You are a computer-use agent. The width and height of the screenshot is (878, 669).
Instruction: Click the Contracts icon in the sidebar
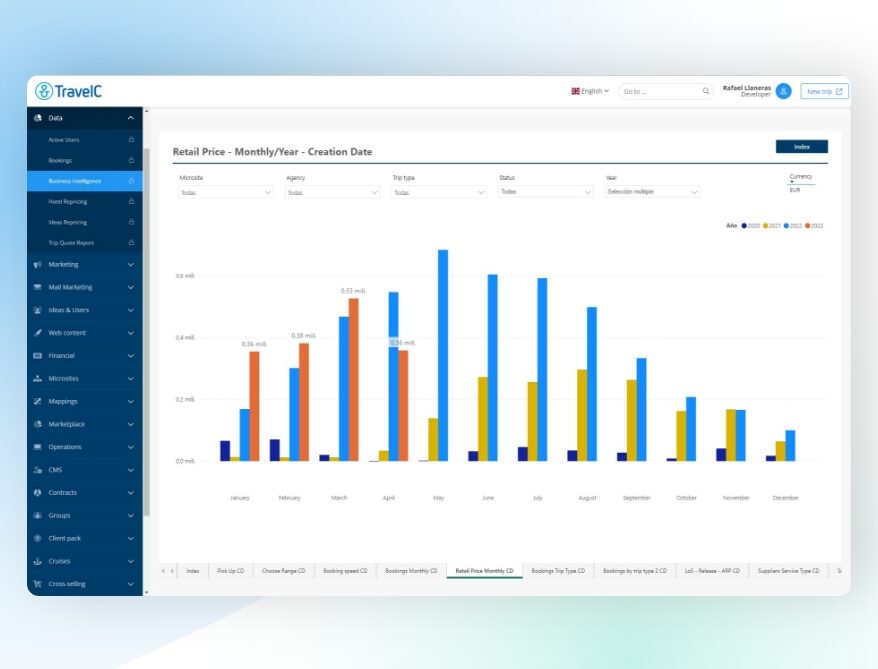[x=38, y=493]
